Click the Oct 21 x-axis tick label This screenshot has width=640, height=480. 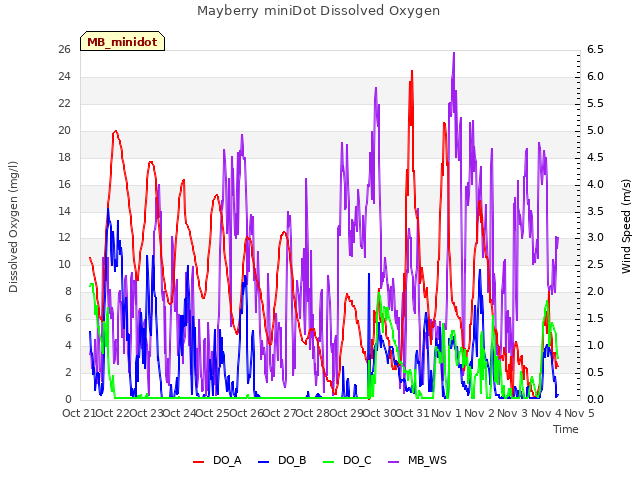pos(79,413)
